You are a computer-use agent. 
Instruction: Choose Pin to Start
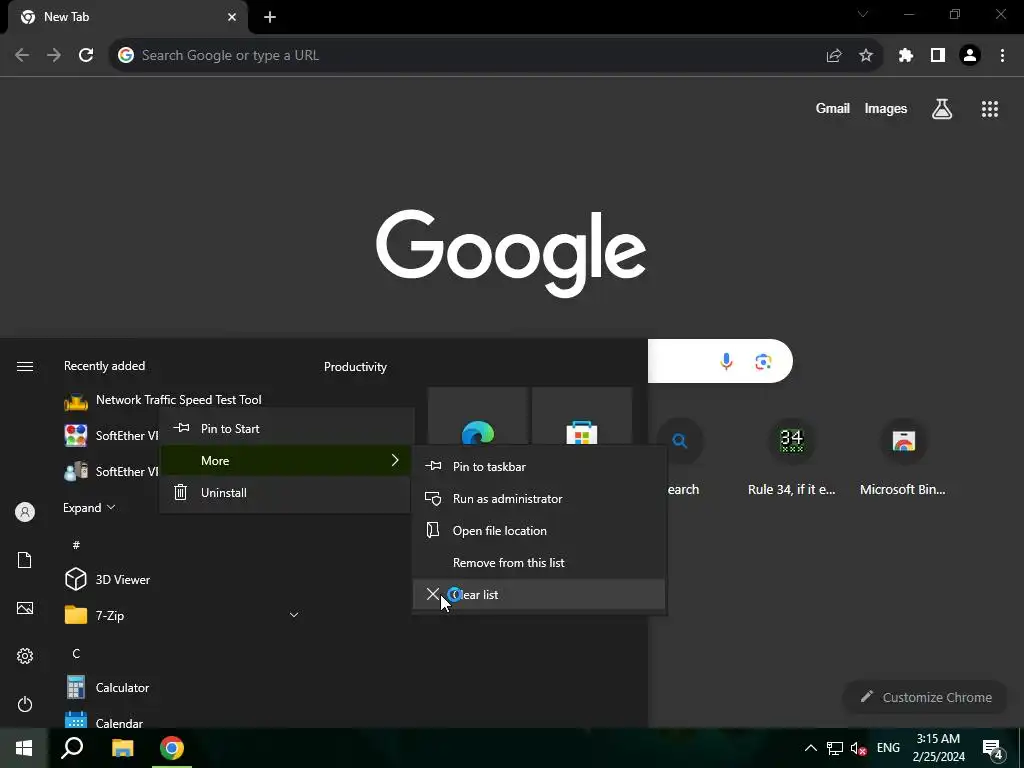pyautogui.click(x=286, y=429)
